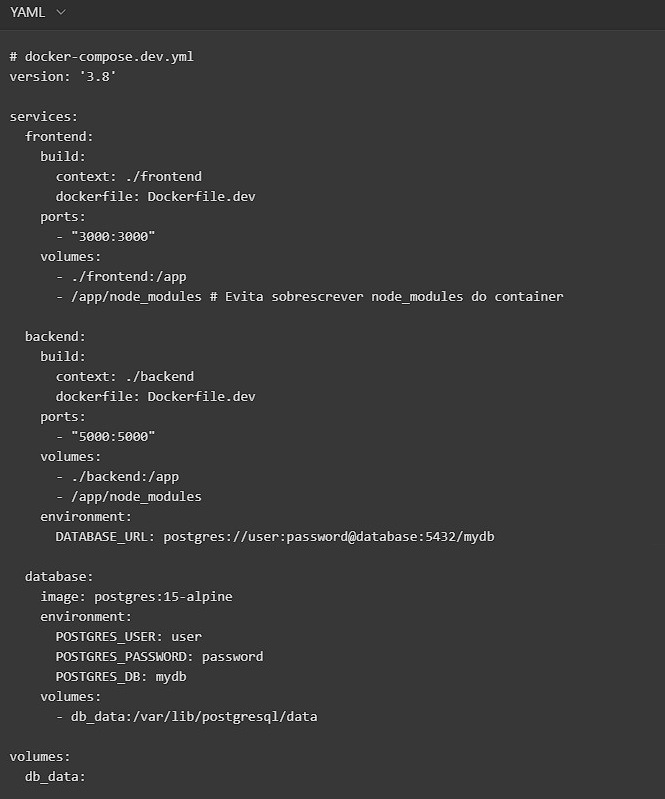Image resolution: width=665 pixels, height=799 pixels.
Task: Click the "5000:5000" port mapping
Action: [113, 436]
